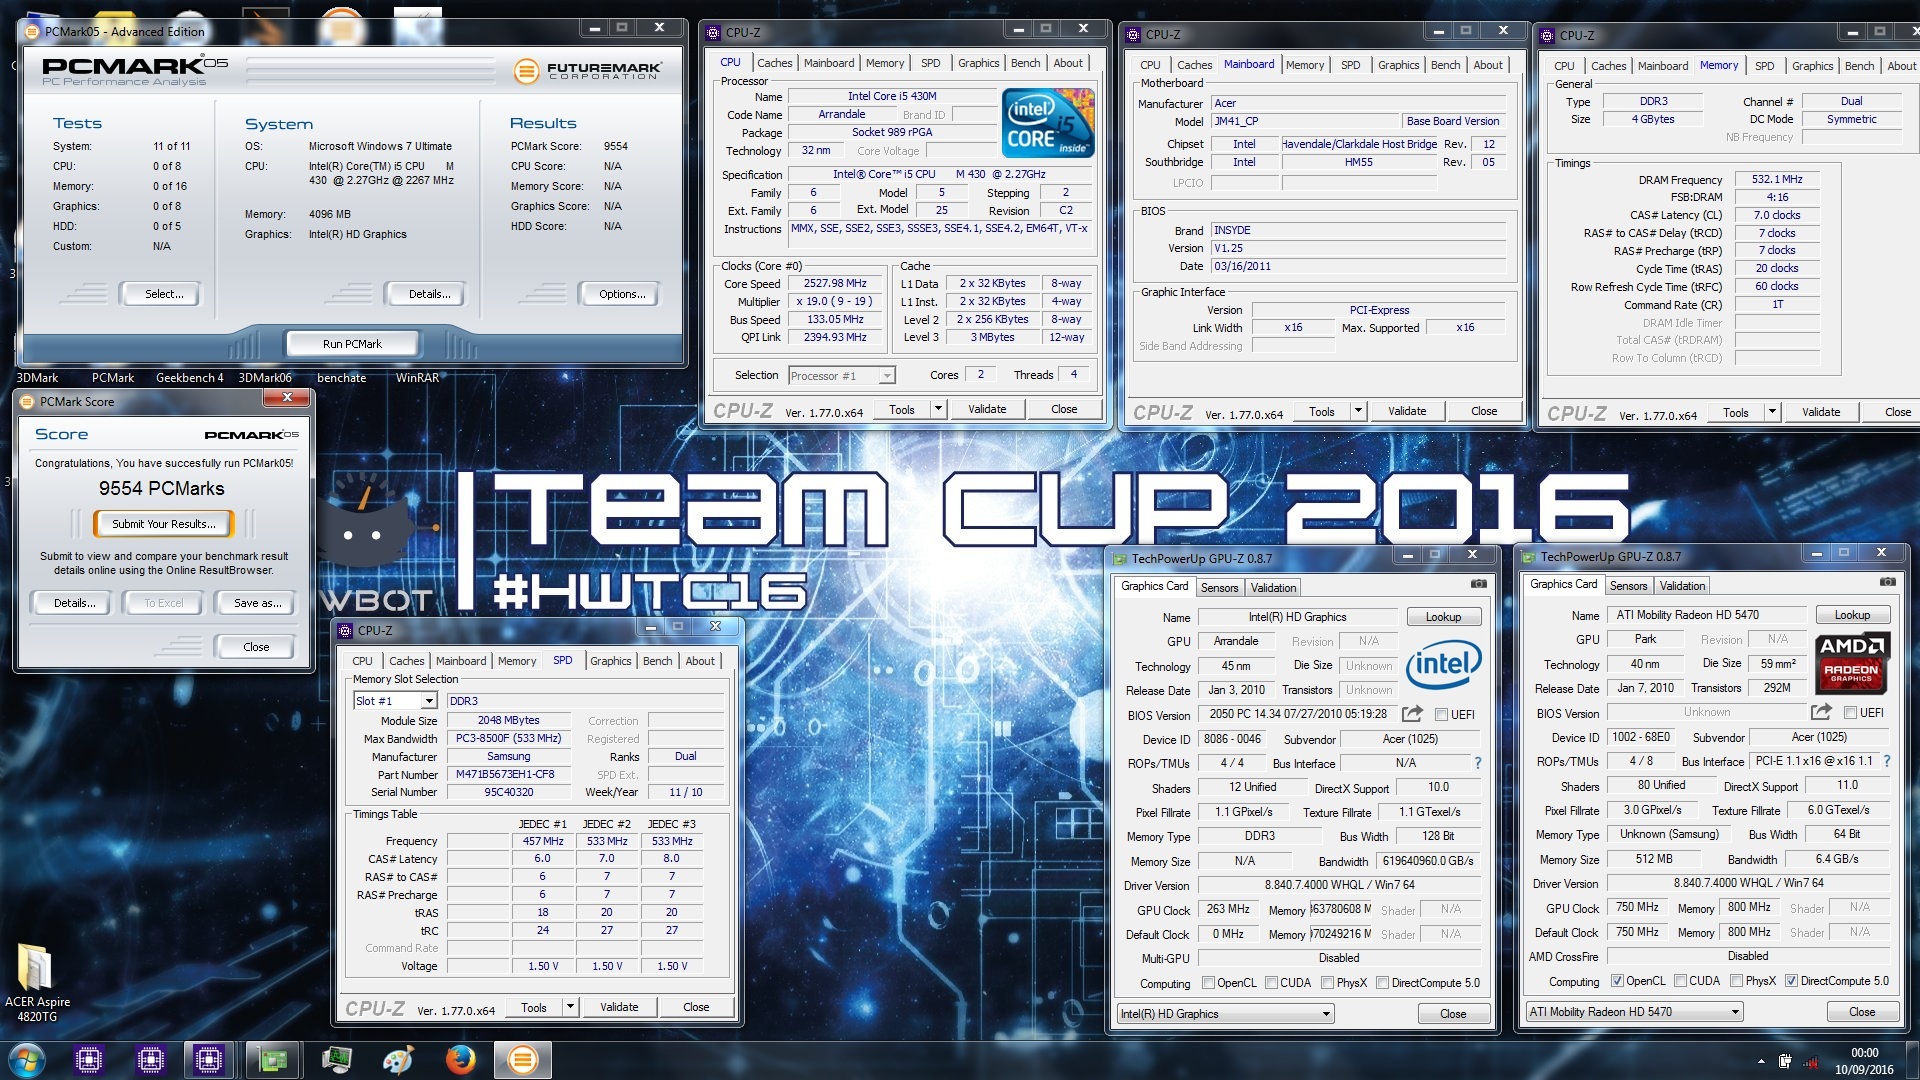Open Graphics tab in CPU-Z SPD window
The width and height of the screenshot is (1920, 1080).
pyautogui.click(x=610, y=661)
